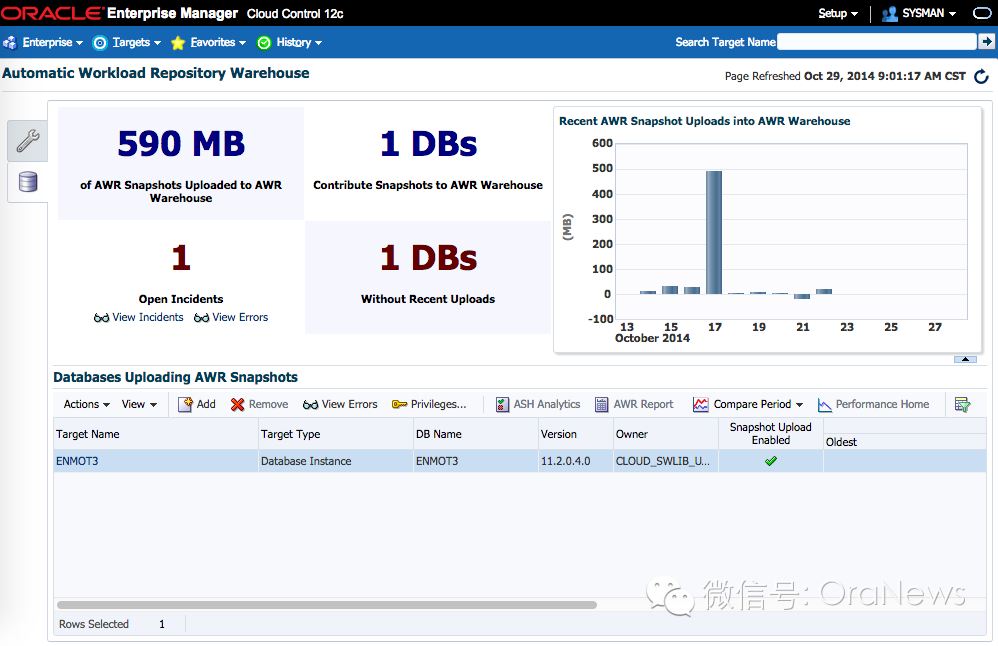Click the Privileges... button
This screenshot has height=646, width=998.
438,404
